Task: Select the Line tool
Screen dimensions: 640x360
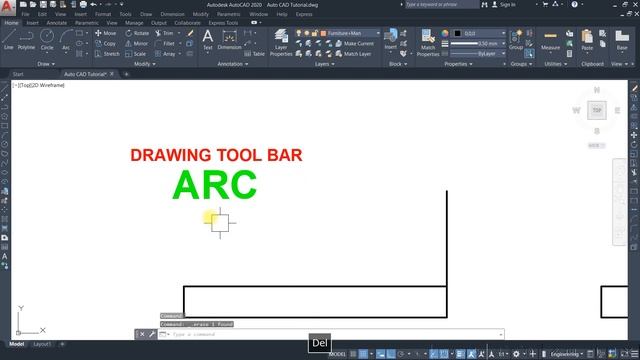Action: coord(9,40)
